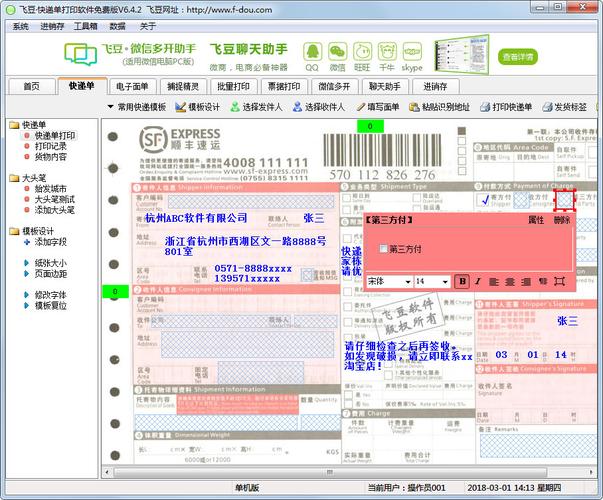Screen dimensions: 603x500
Task: Expand 模板复位 in sidebar
Action: pyautogui.click(x=45, y=306)
